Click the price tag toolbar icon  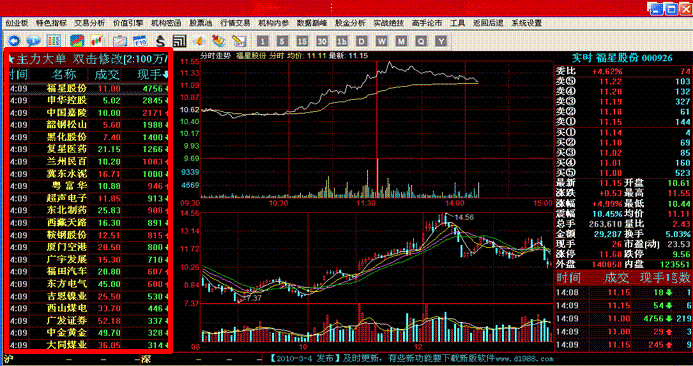tap(219, 41)
